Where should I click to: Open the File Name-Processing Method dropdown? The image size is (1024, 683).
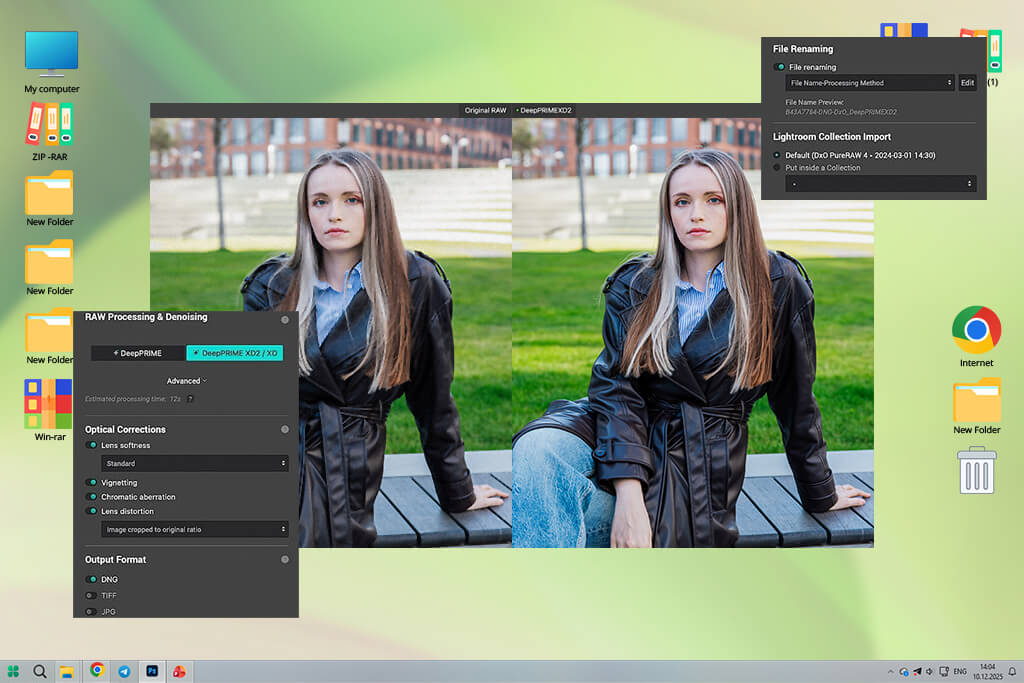[870, 83]
